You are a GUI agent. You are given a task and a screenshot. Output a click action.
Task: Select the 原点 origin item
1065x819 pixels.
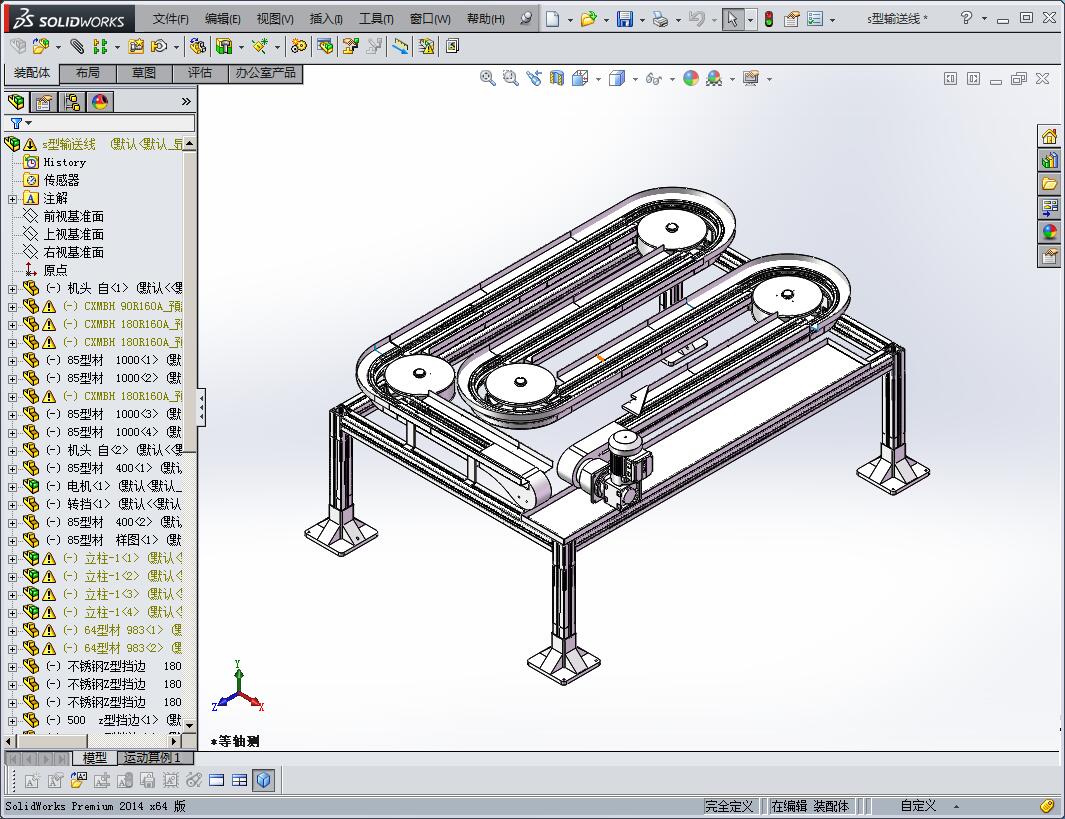point(55,270)
